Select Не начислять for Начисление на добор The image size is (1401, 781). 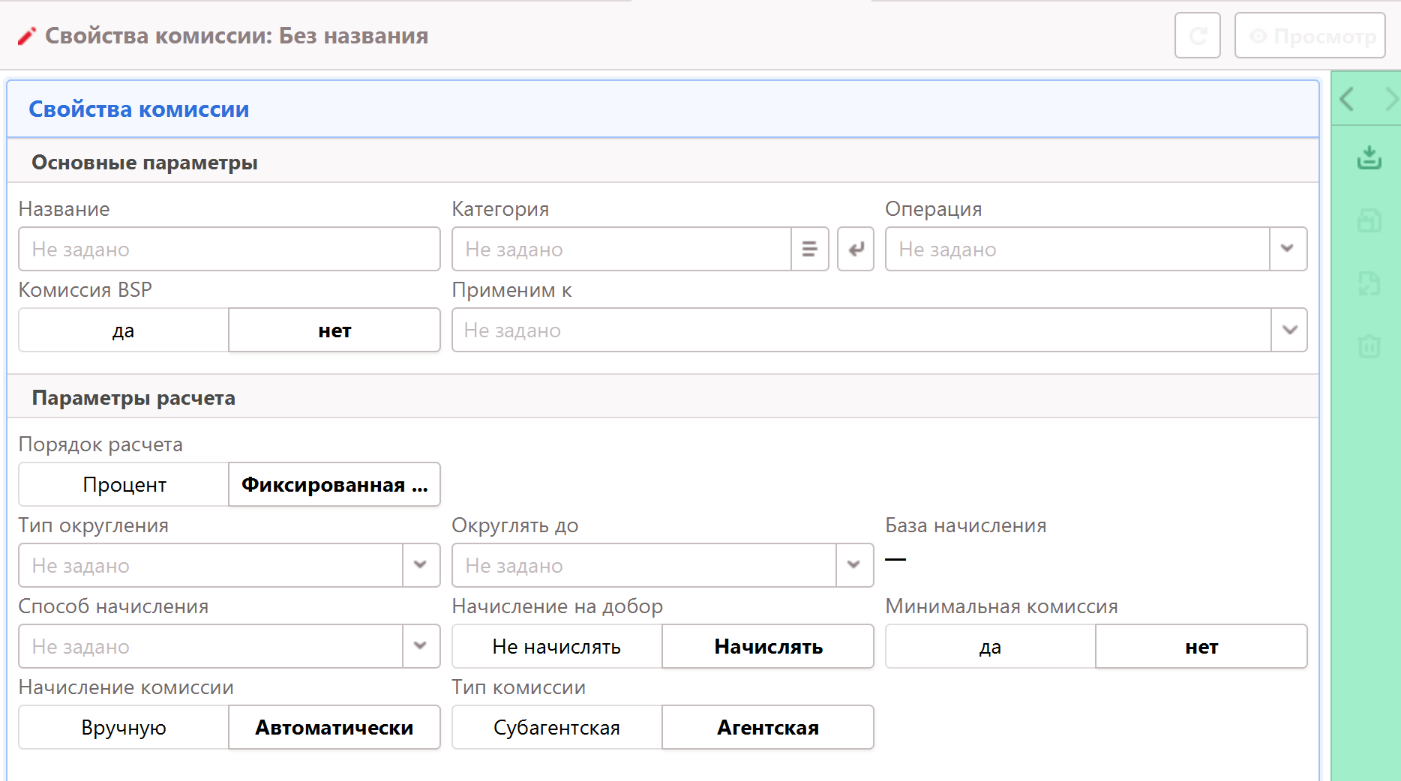point(557,647)
